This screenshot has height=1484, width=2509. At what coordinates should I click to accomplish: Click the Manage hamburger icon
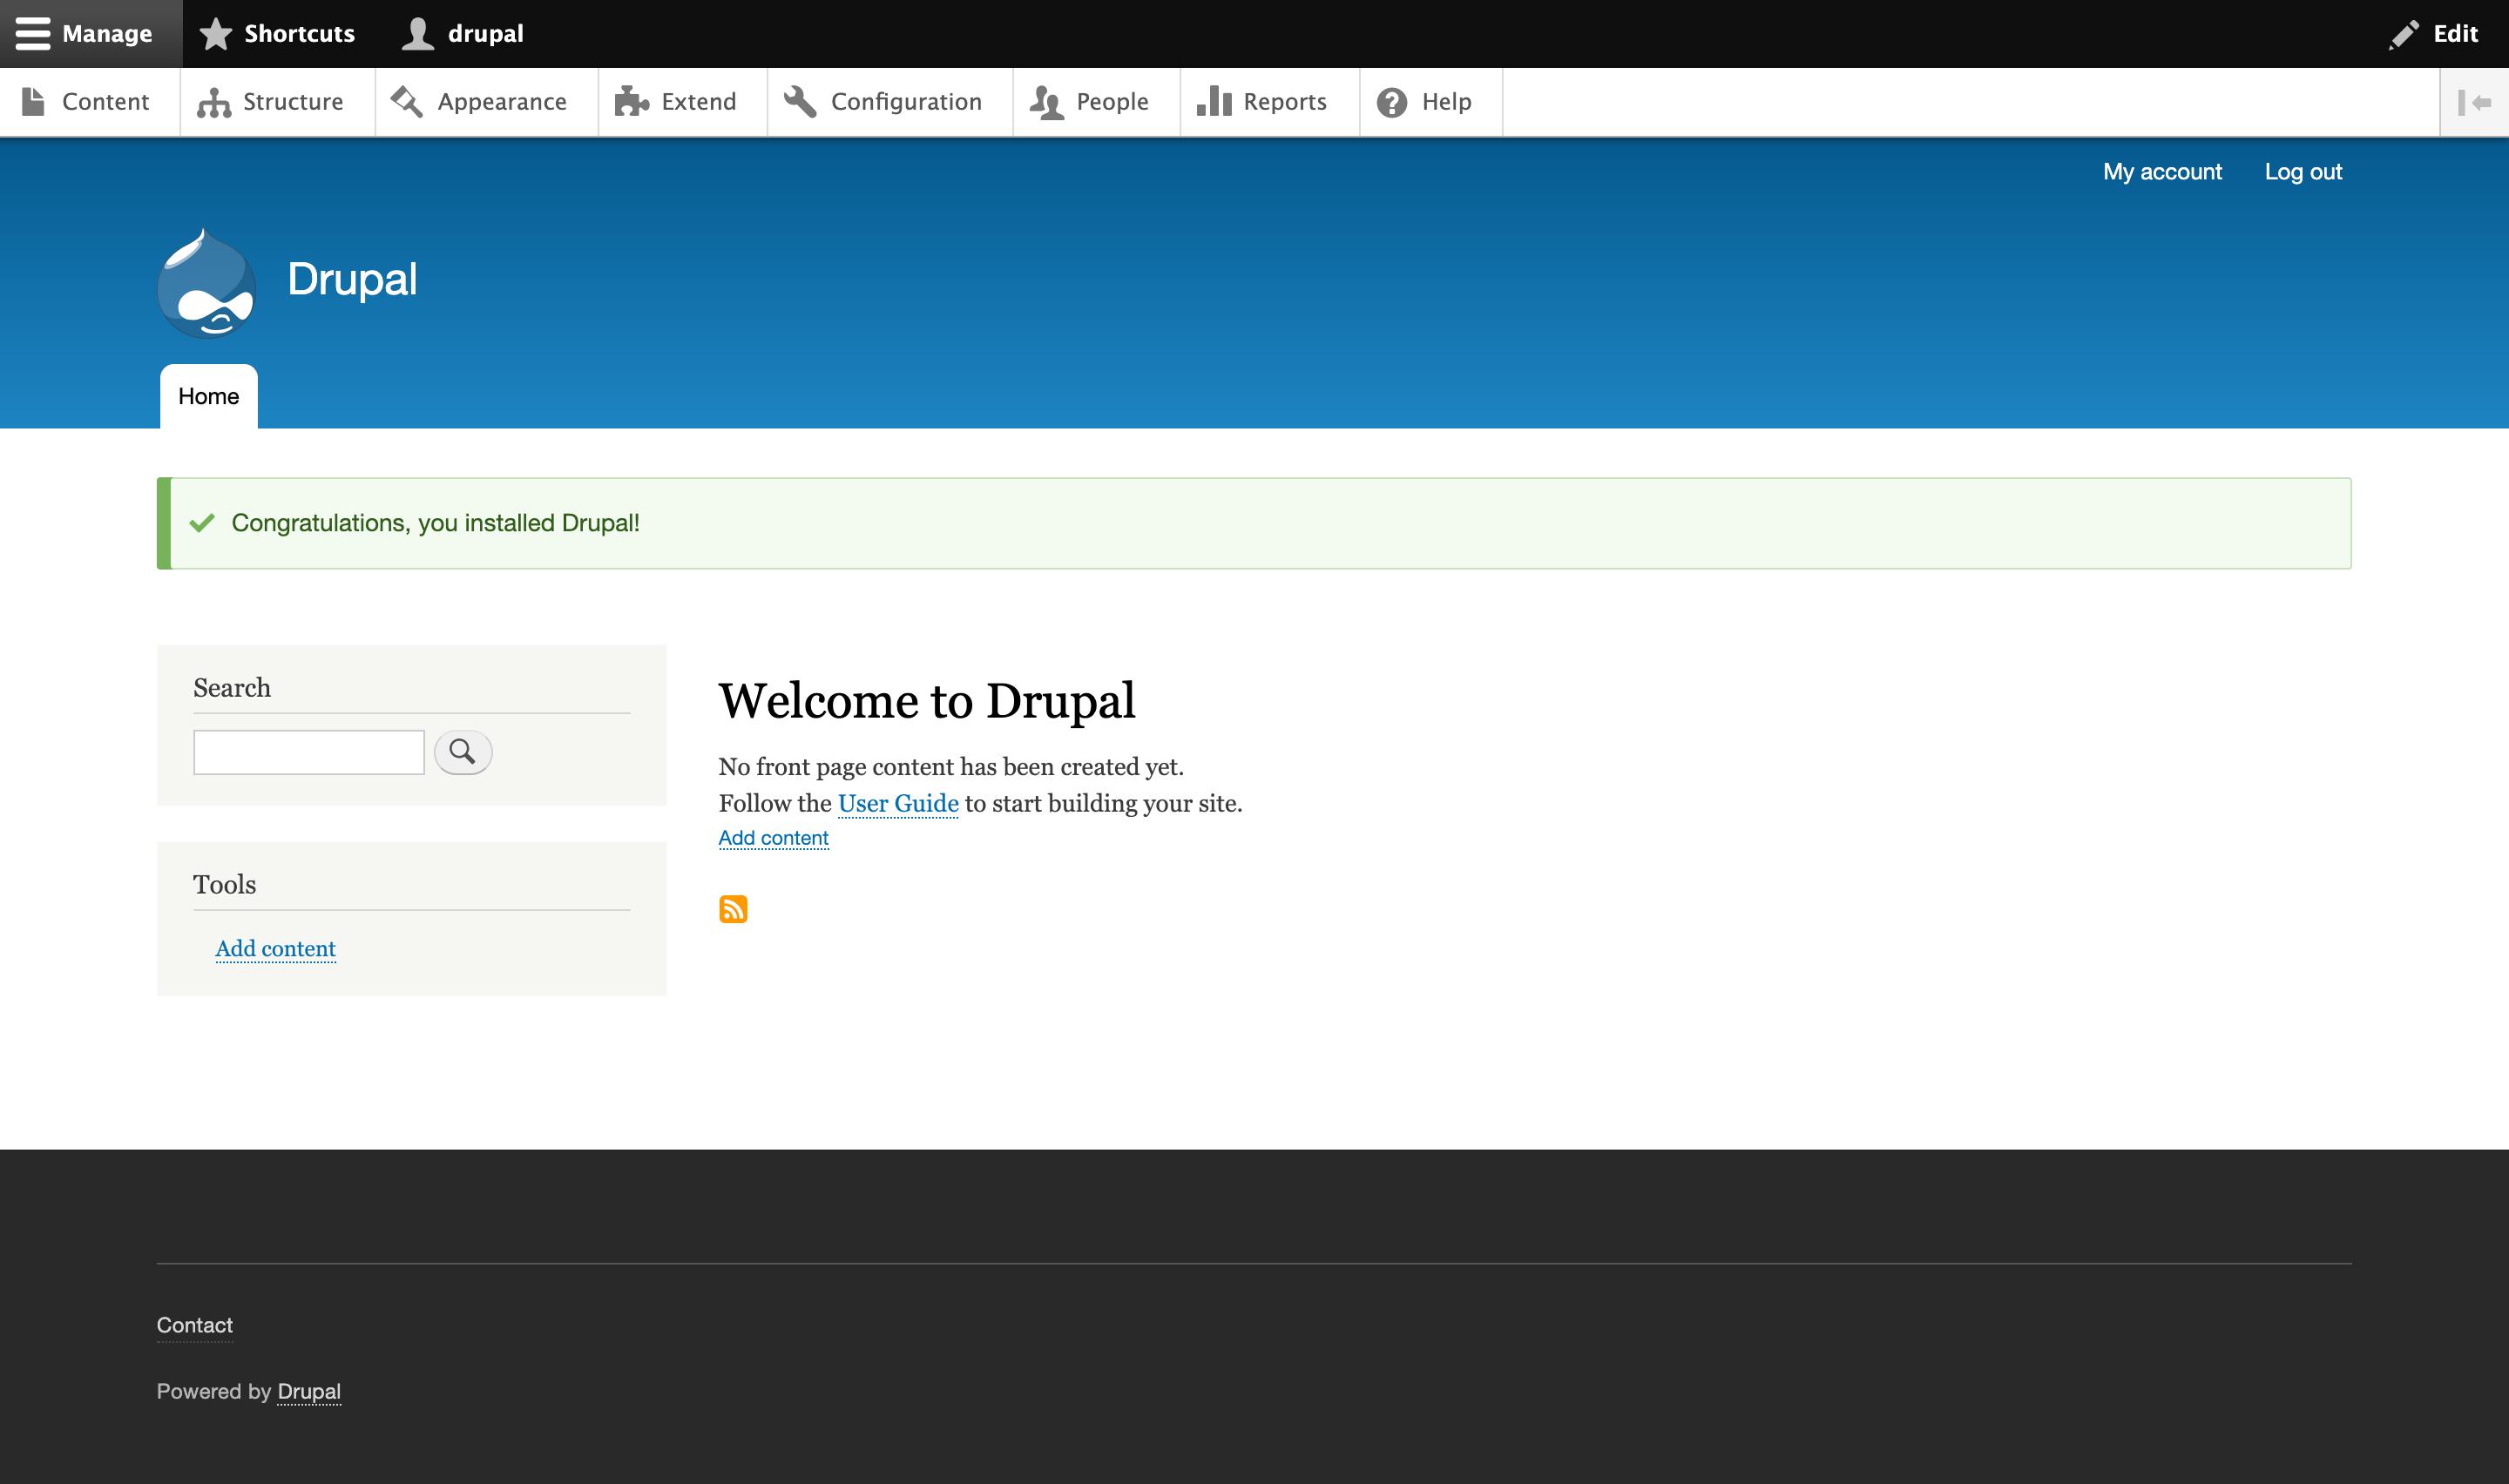pyautogui.click(x=33, y=33)
